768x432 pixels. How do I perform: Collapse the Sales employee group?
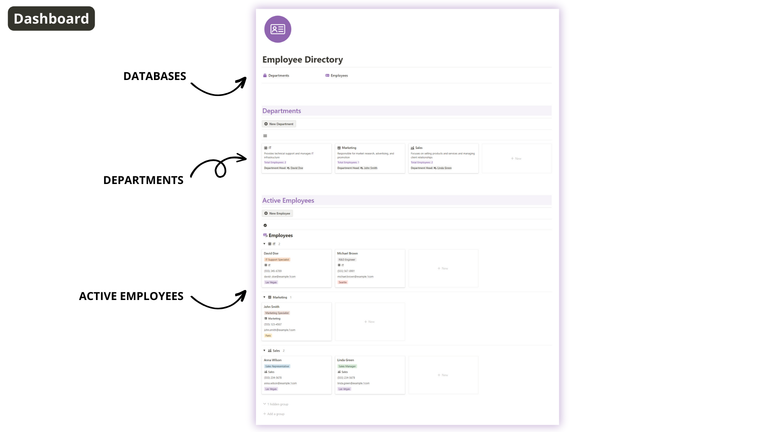click(264, 350)
